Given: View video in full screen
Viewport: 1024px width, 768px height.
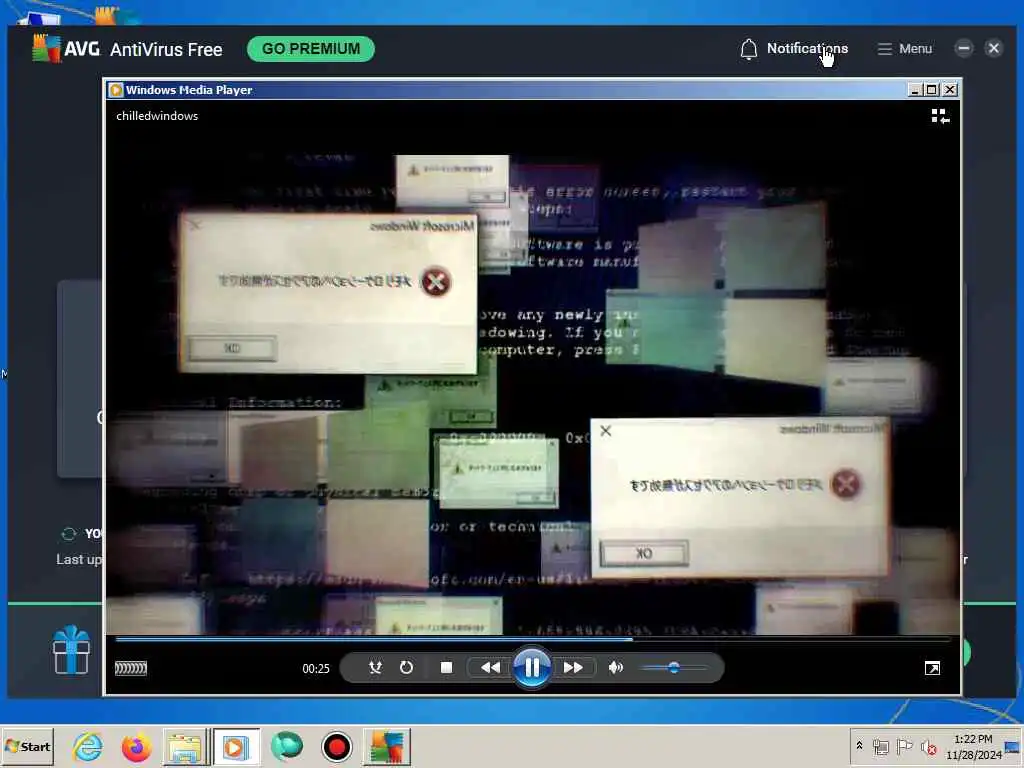Looking at the screenshot, I should point(933,668).
